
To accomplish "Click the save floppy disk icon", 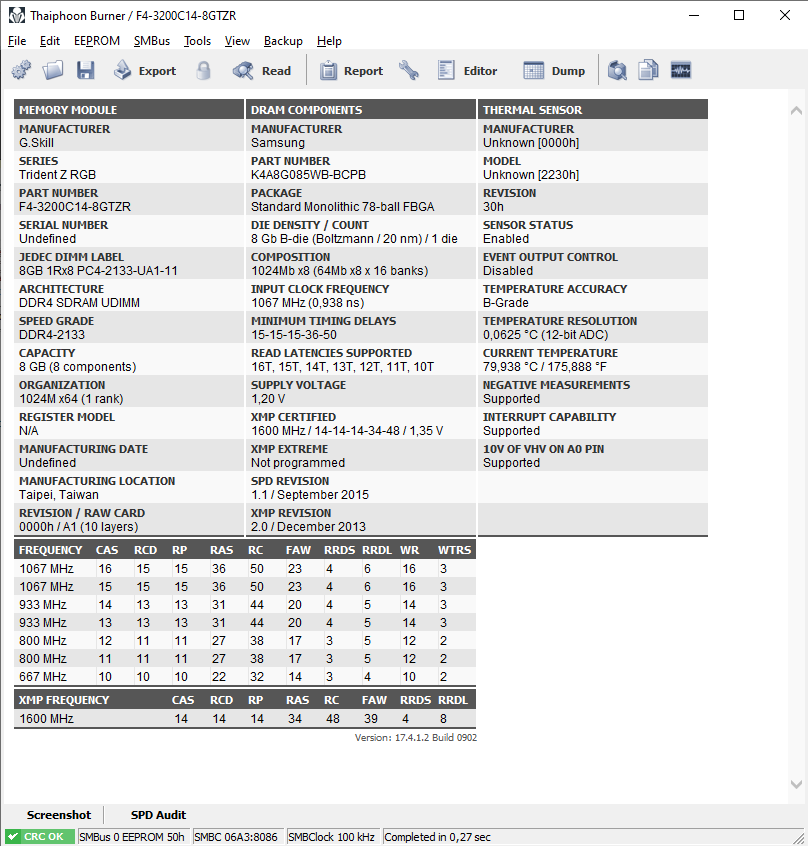I will click(85, 71).
